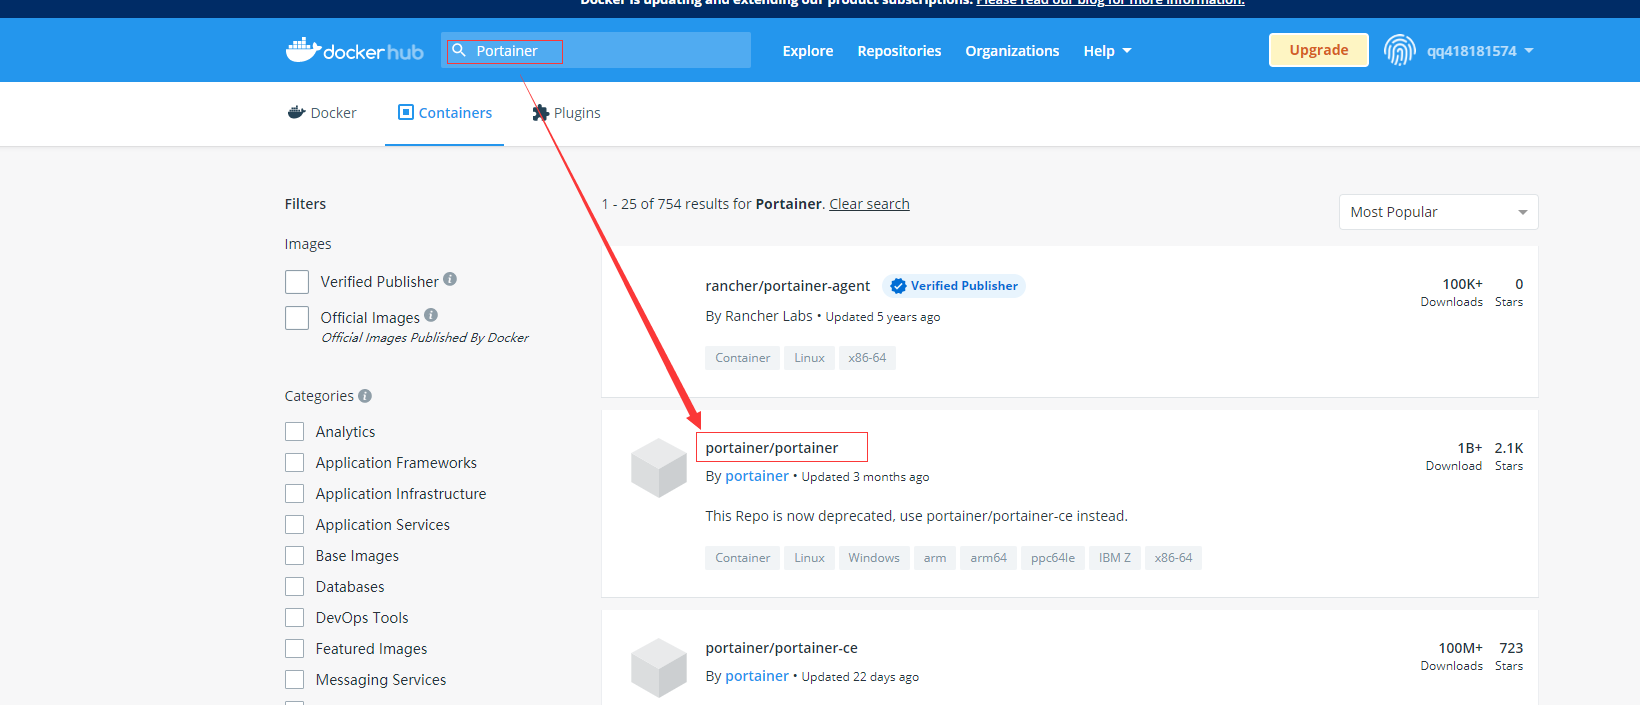Switch to the Docker tab
The height and width of the screenshot is (705, 1640).
(x=322, y=113)
